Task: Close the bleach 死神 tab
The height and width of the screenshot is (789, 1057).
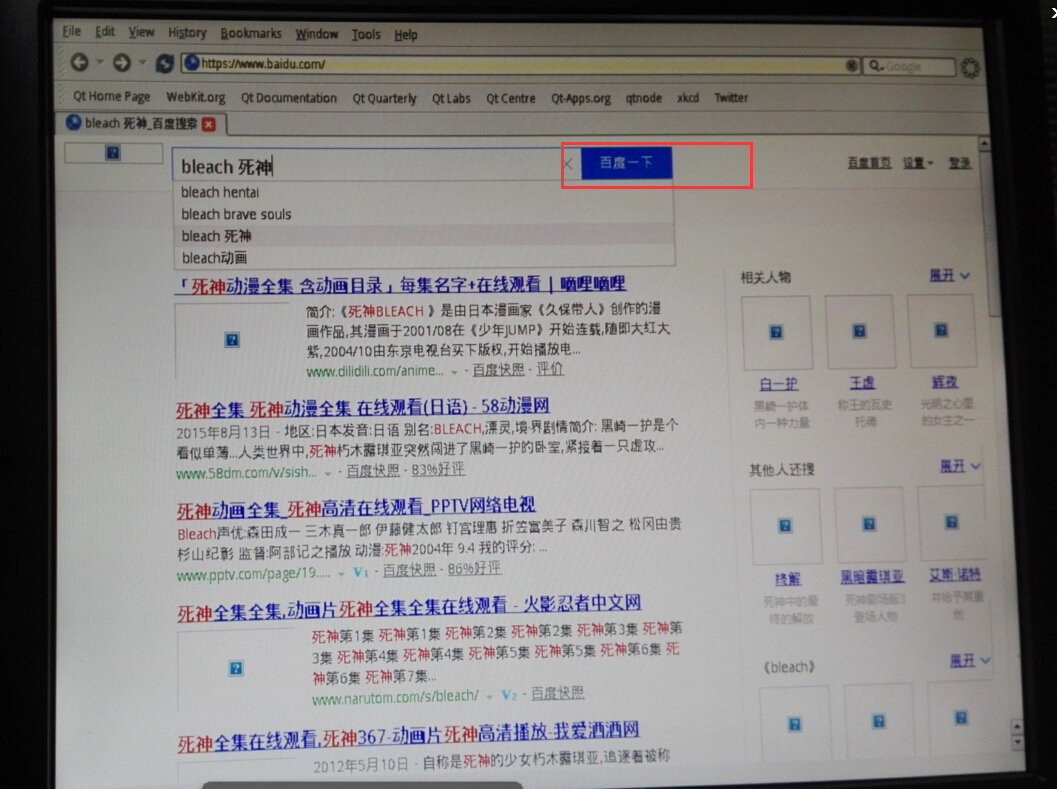Action: tap(209, 124)
